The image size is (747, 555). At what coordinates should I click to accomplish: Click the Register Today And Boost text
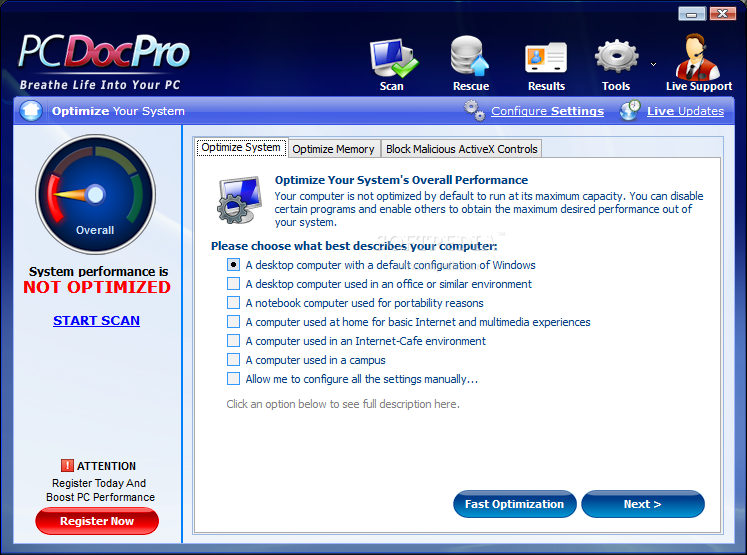(100, 490)
